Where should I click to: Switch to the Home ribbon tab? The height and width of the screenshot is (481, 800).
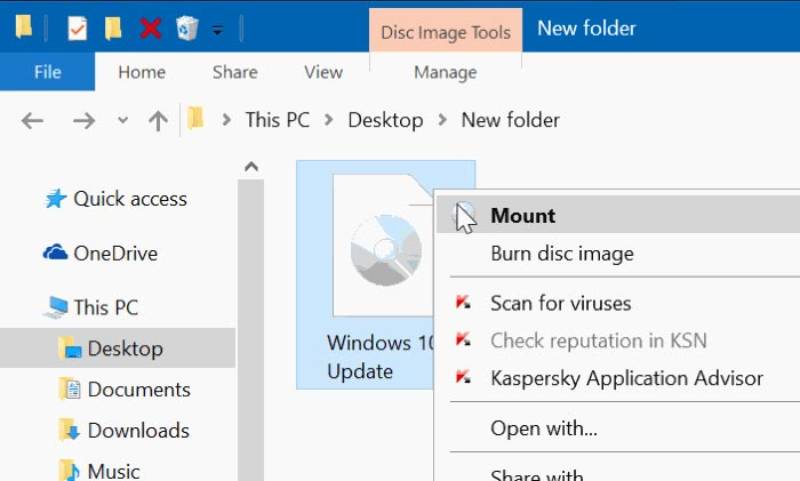(141, 72)
